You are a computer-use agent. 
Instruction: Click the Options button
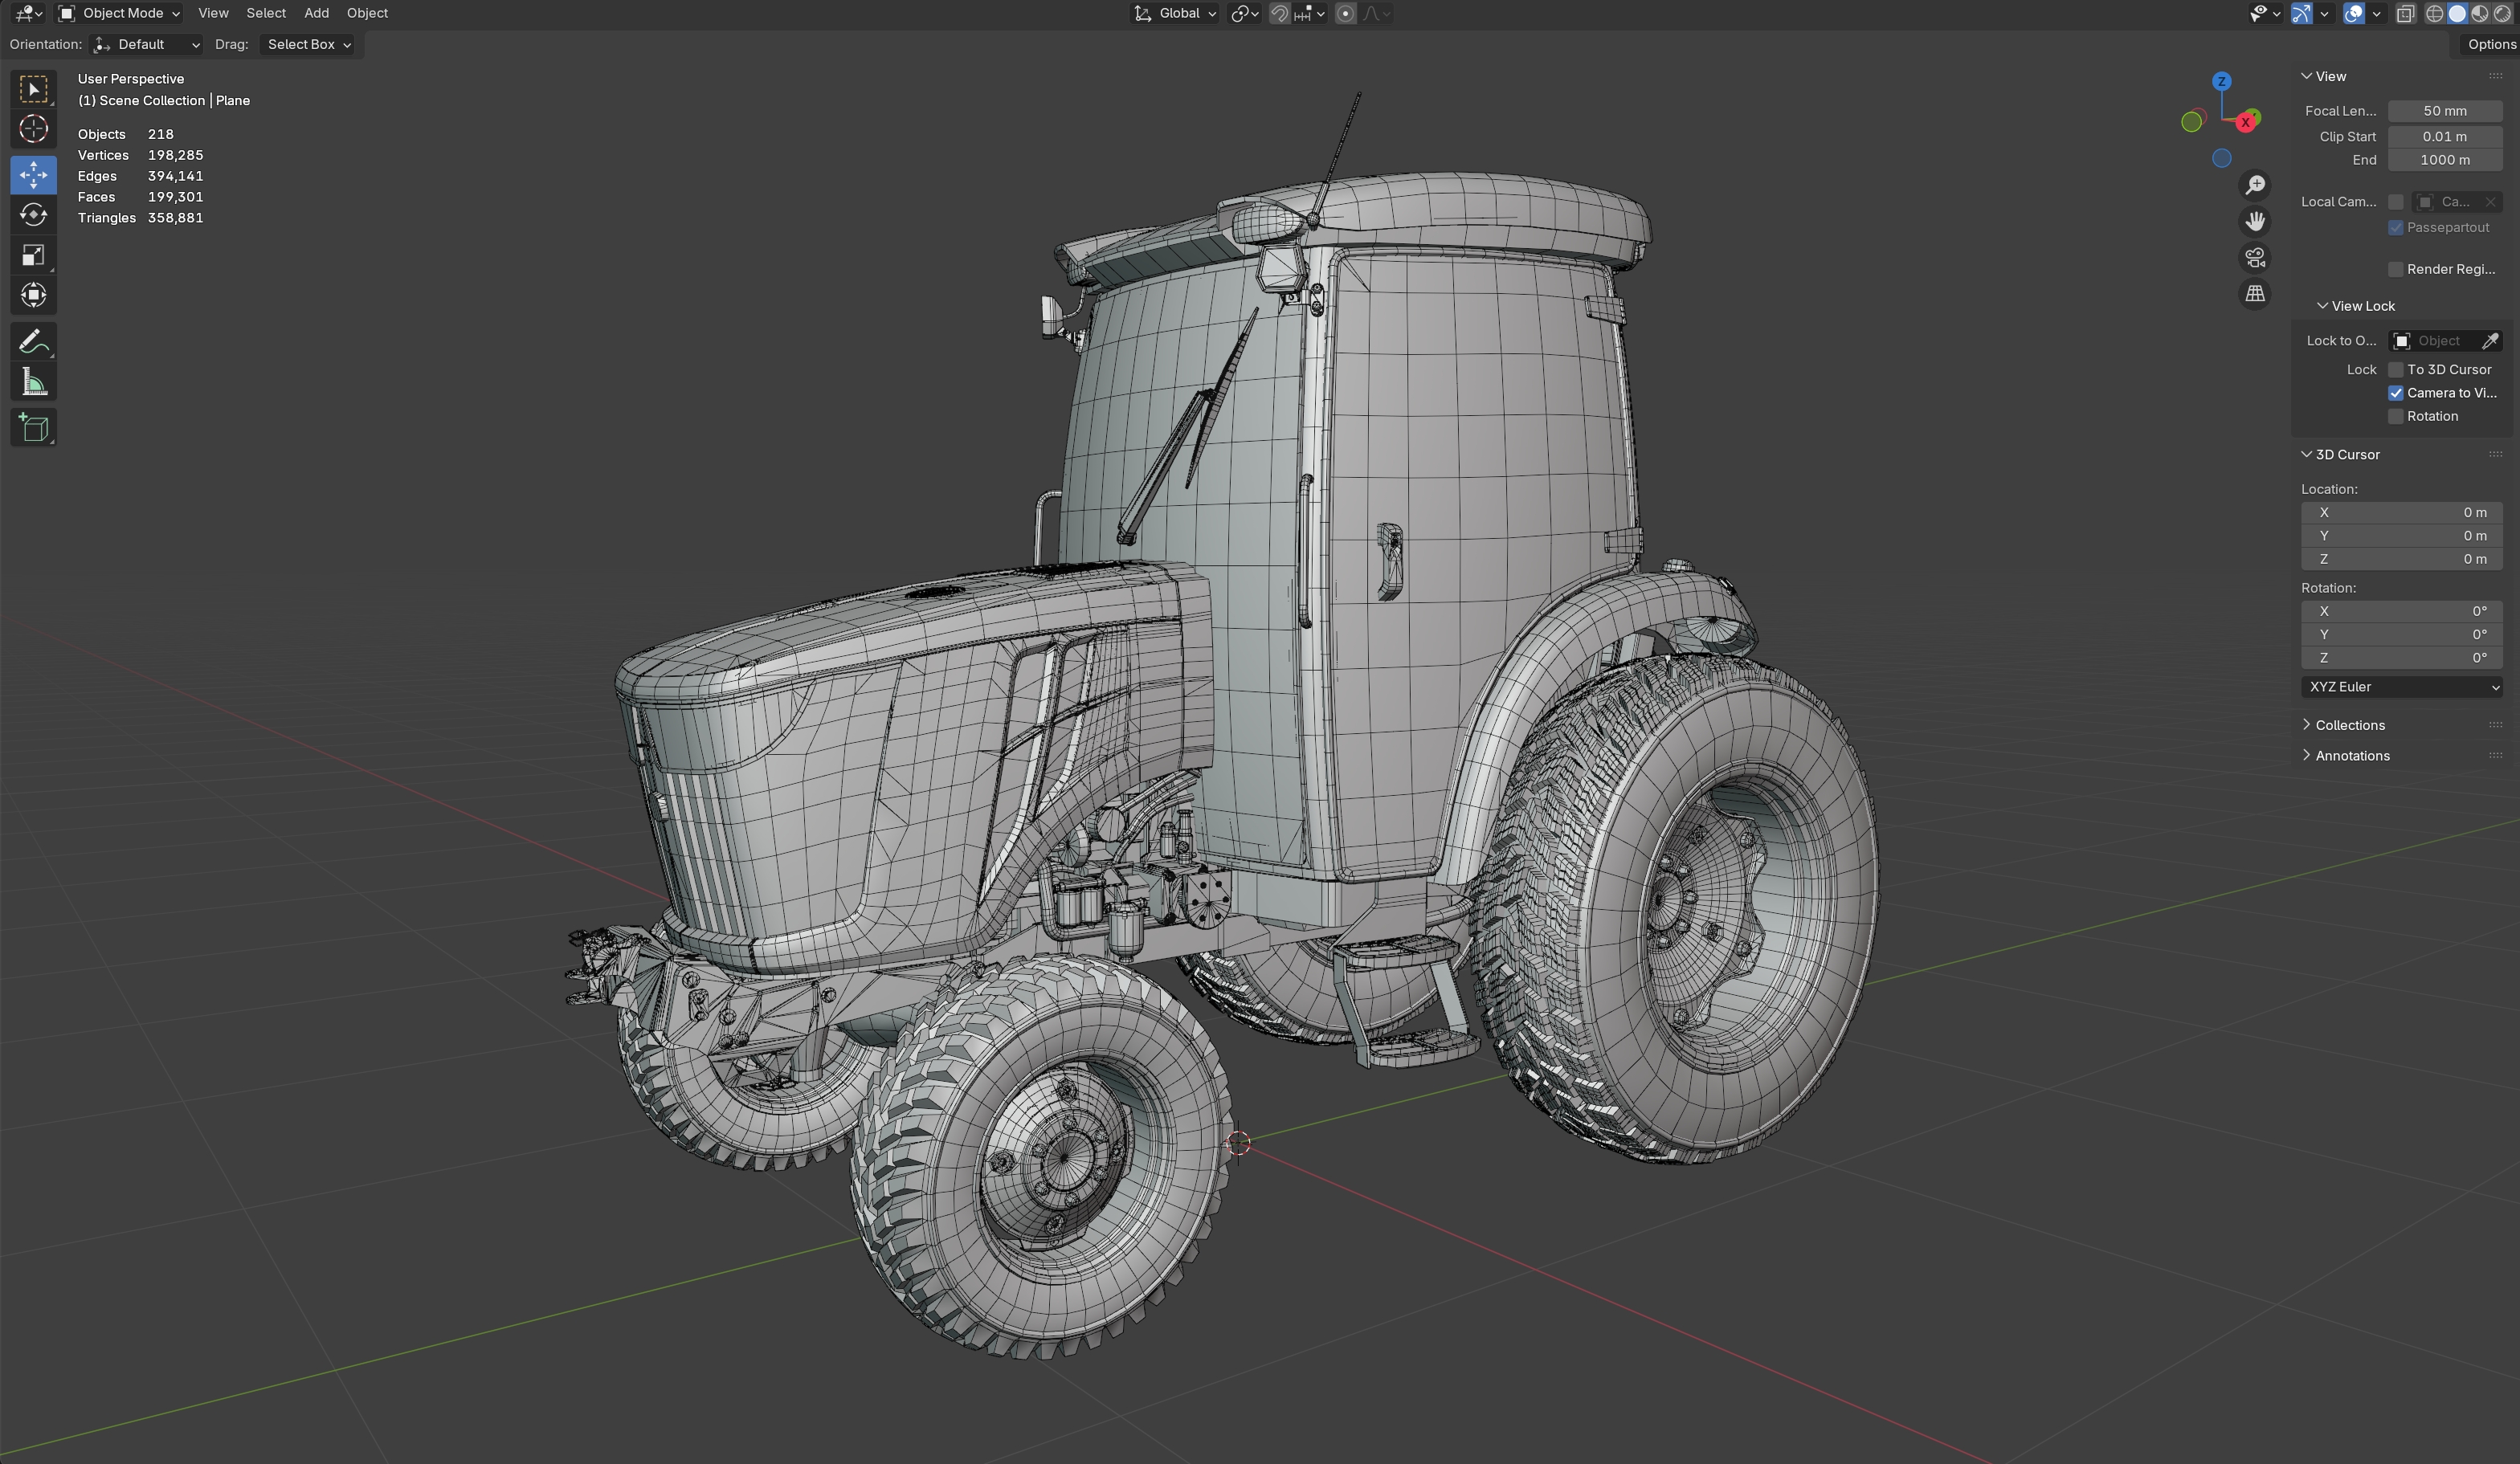coord(2490,44)
